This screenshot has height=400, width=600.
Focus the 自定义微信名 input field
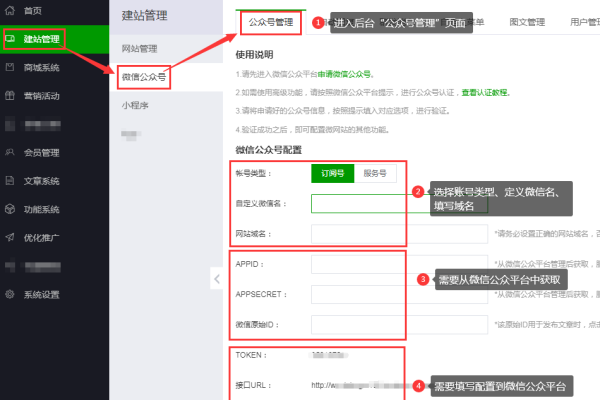(399, 203)
